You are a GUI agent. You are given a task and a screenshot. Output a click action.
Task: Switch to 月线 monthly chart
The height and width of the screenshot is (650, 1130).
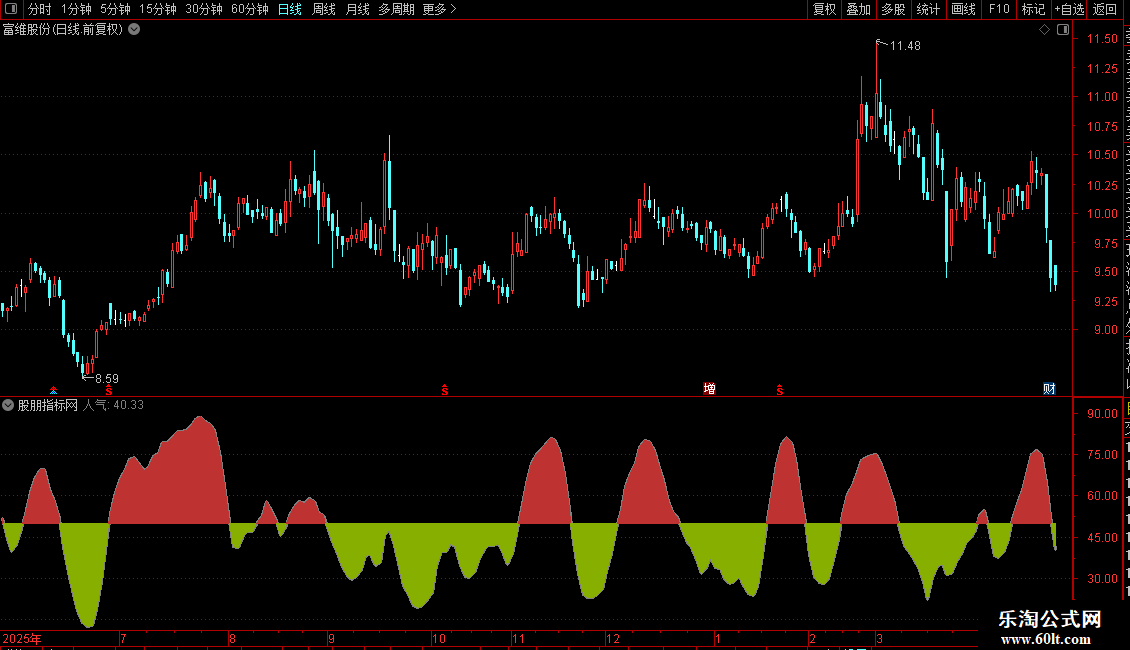coord(357,9)
